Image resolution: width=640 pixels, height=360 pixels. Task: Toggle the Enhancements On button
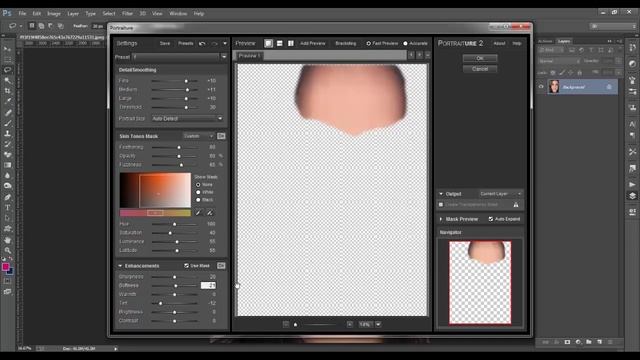(x=221, y=266)
